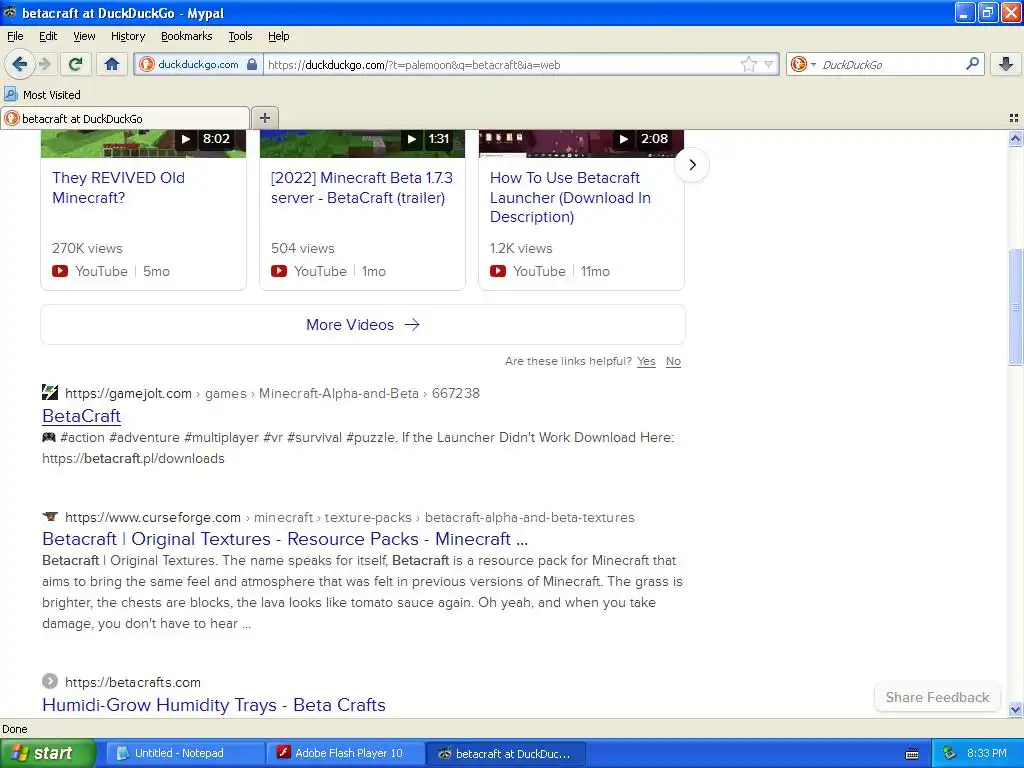Click the Share Feedback button
The width and height of the screenshot is (1024, 768).
click(x=937, y=697)
